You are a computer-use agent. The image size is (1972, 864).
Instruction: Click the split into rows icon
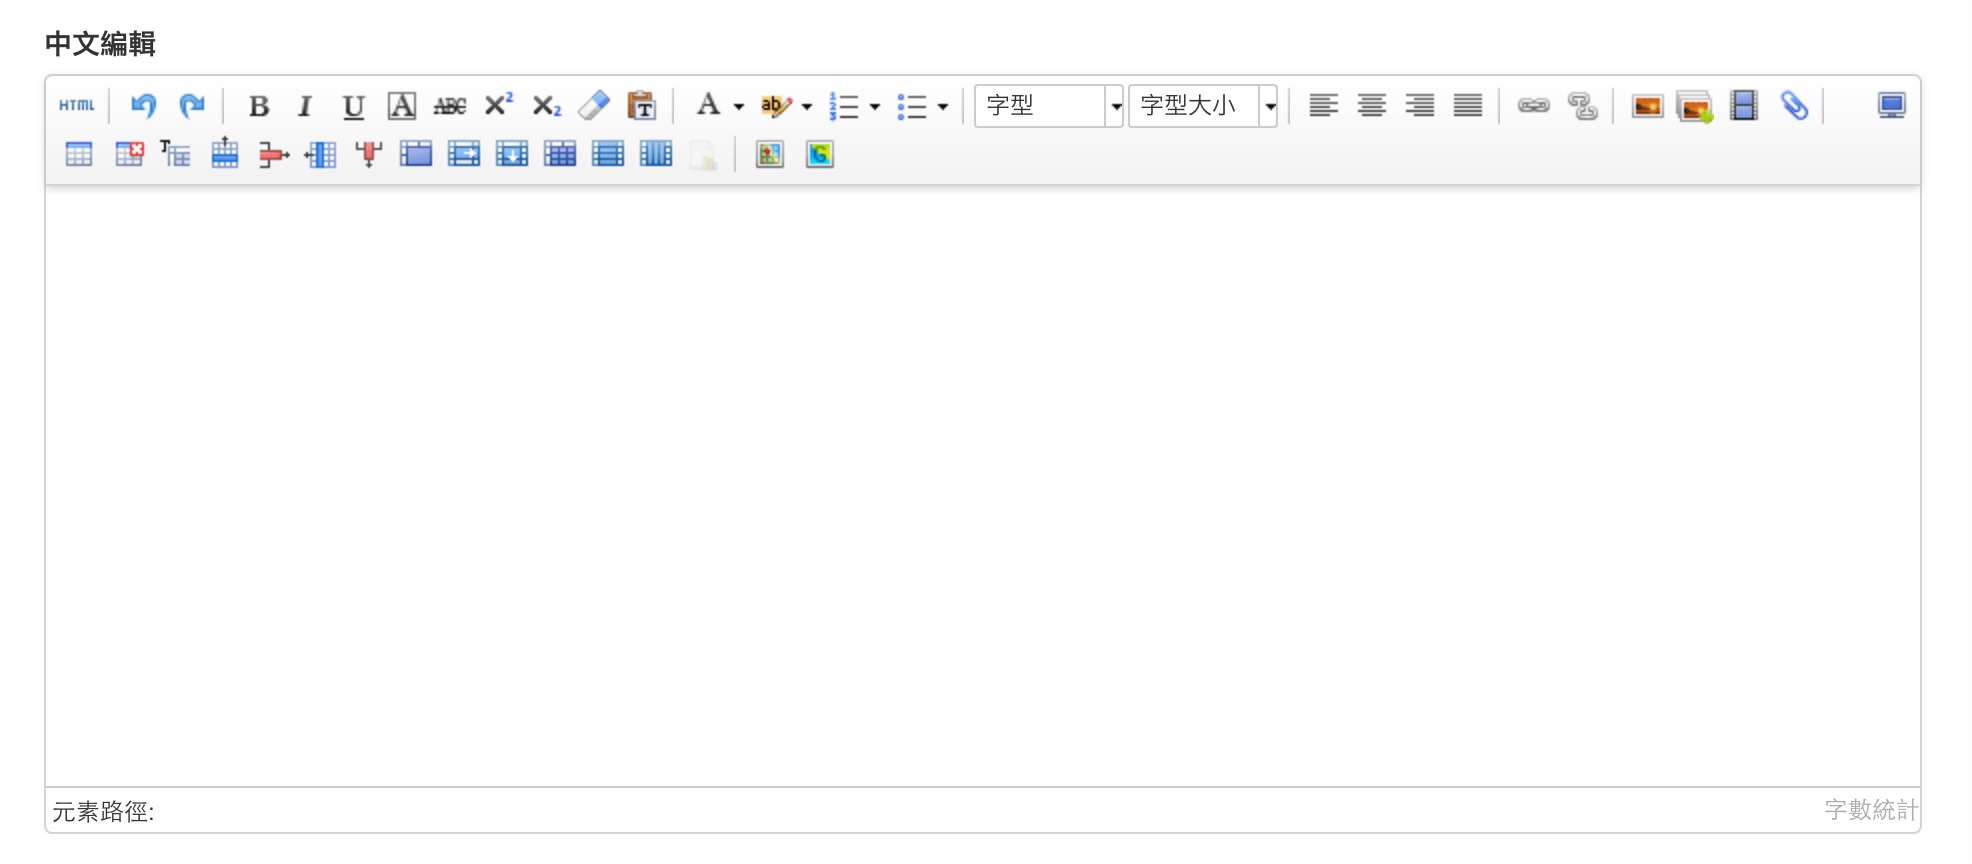click(608, 154)
